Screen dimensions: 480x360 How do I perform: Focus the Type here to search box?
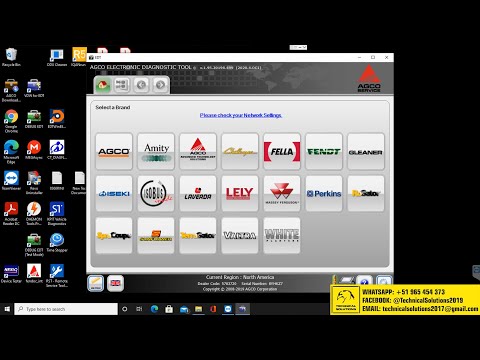point(66,309)
